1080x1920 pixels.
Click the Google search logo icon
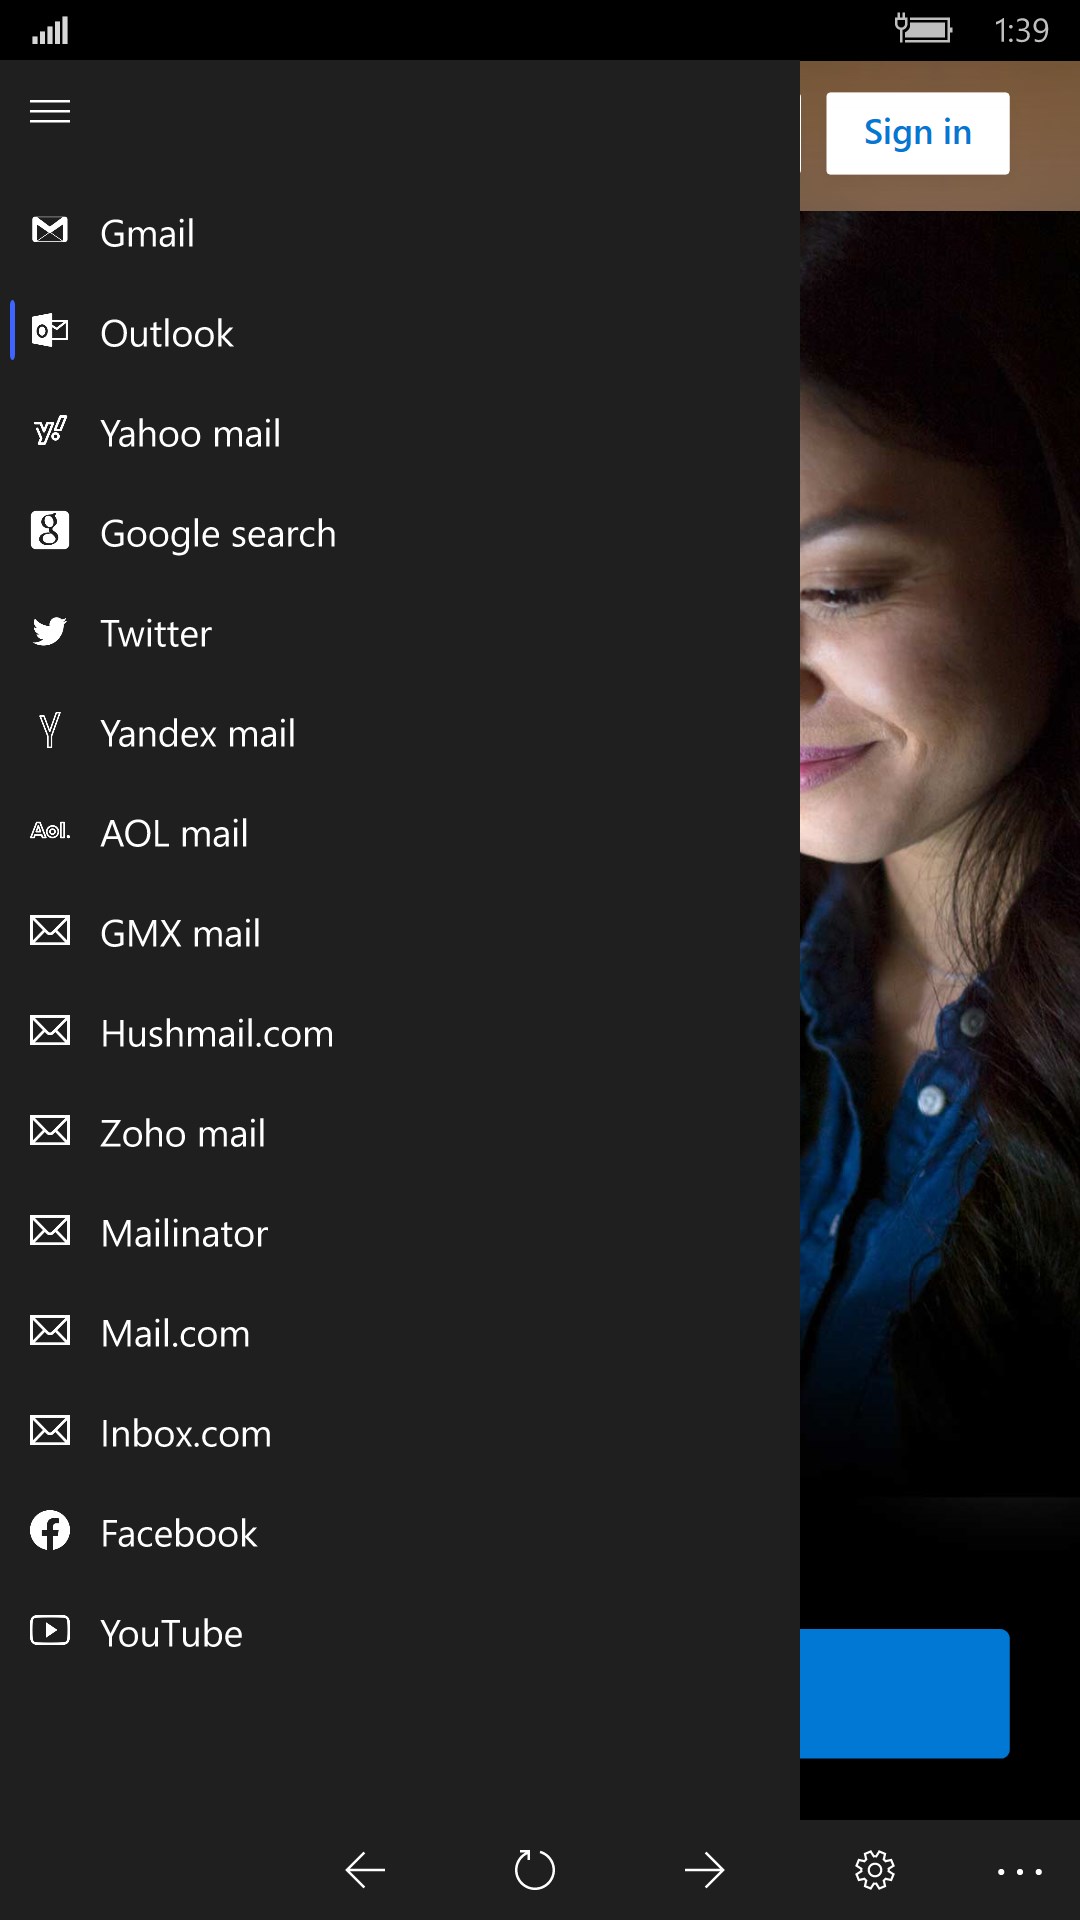click(x=50, y=530)
